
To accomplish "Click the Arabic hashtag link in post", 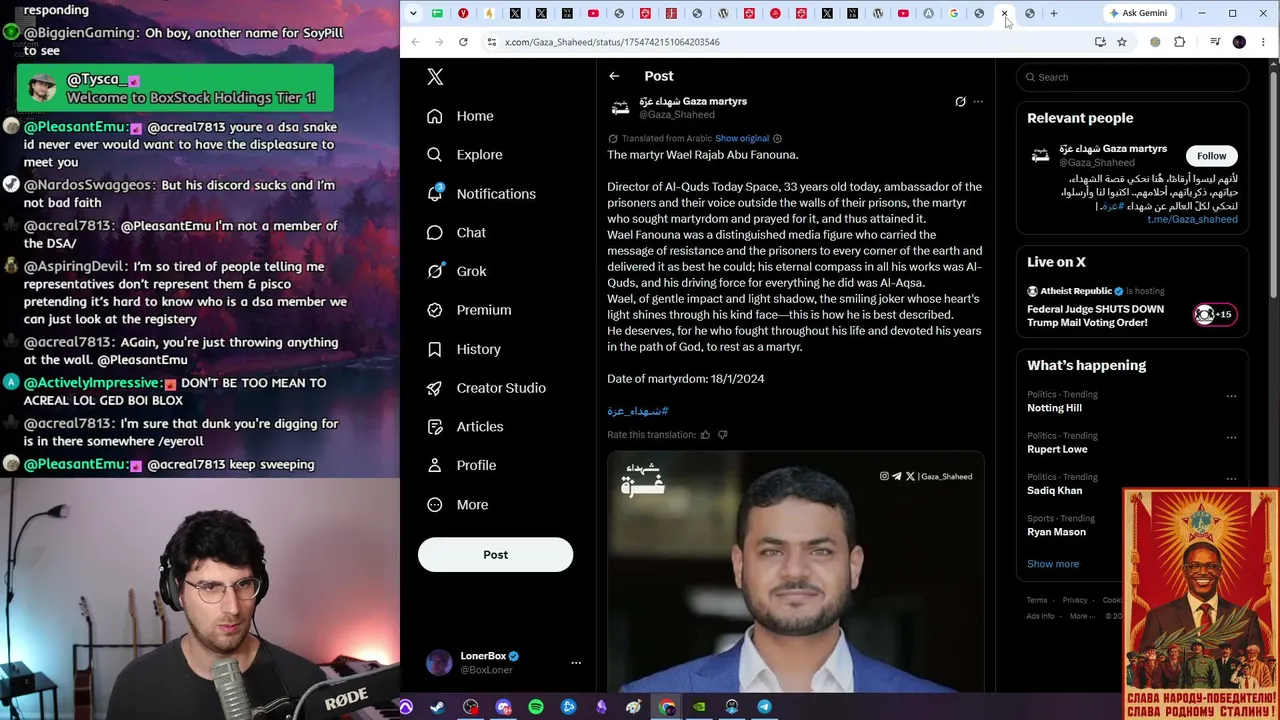I will coord(638,411).
